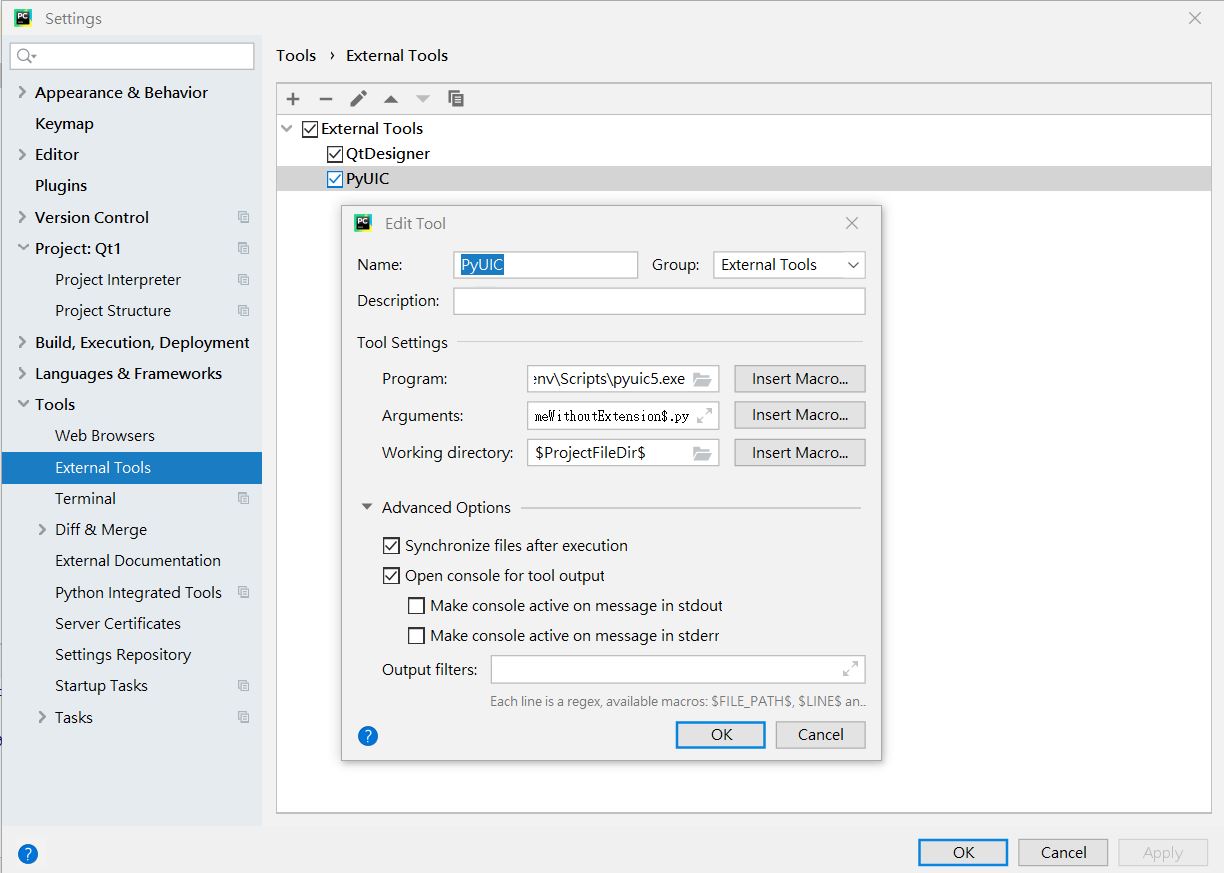Click project-level icon beside Project Interpreter
Viewport: 1224px width, 873px height.
click(244, 280)
